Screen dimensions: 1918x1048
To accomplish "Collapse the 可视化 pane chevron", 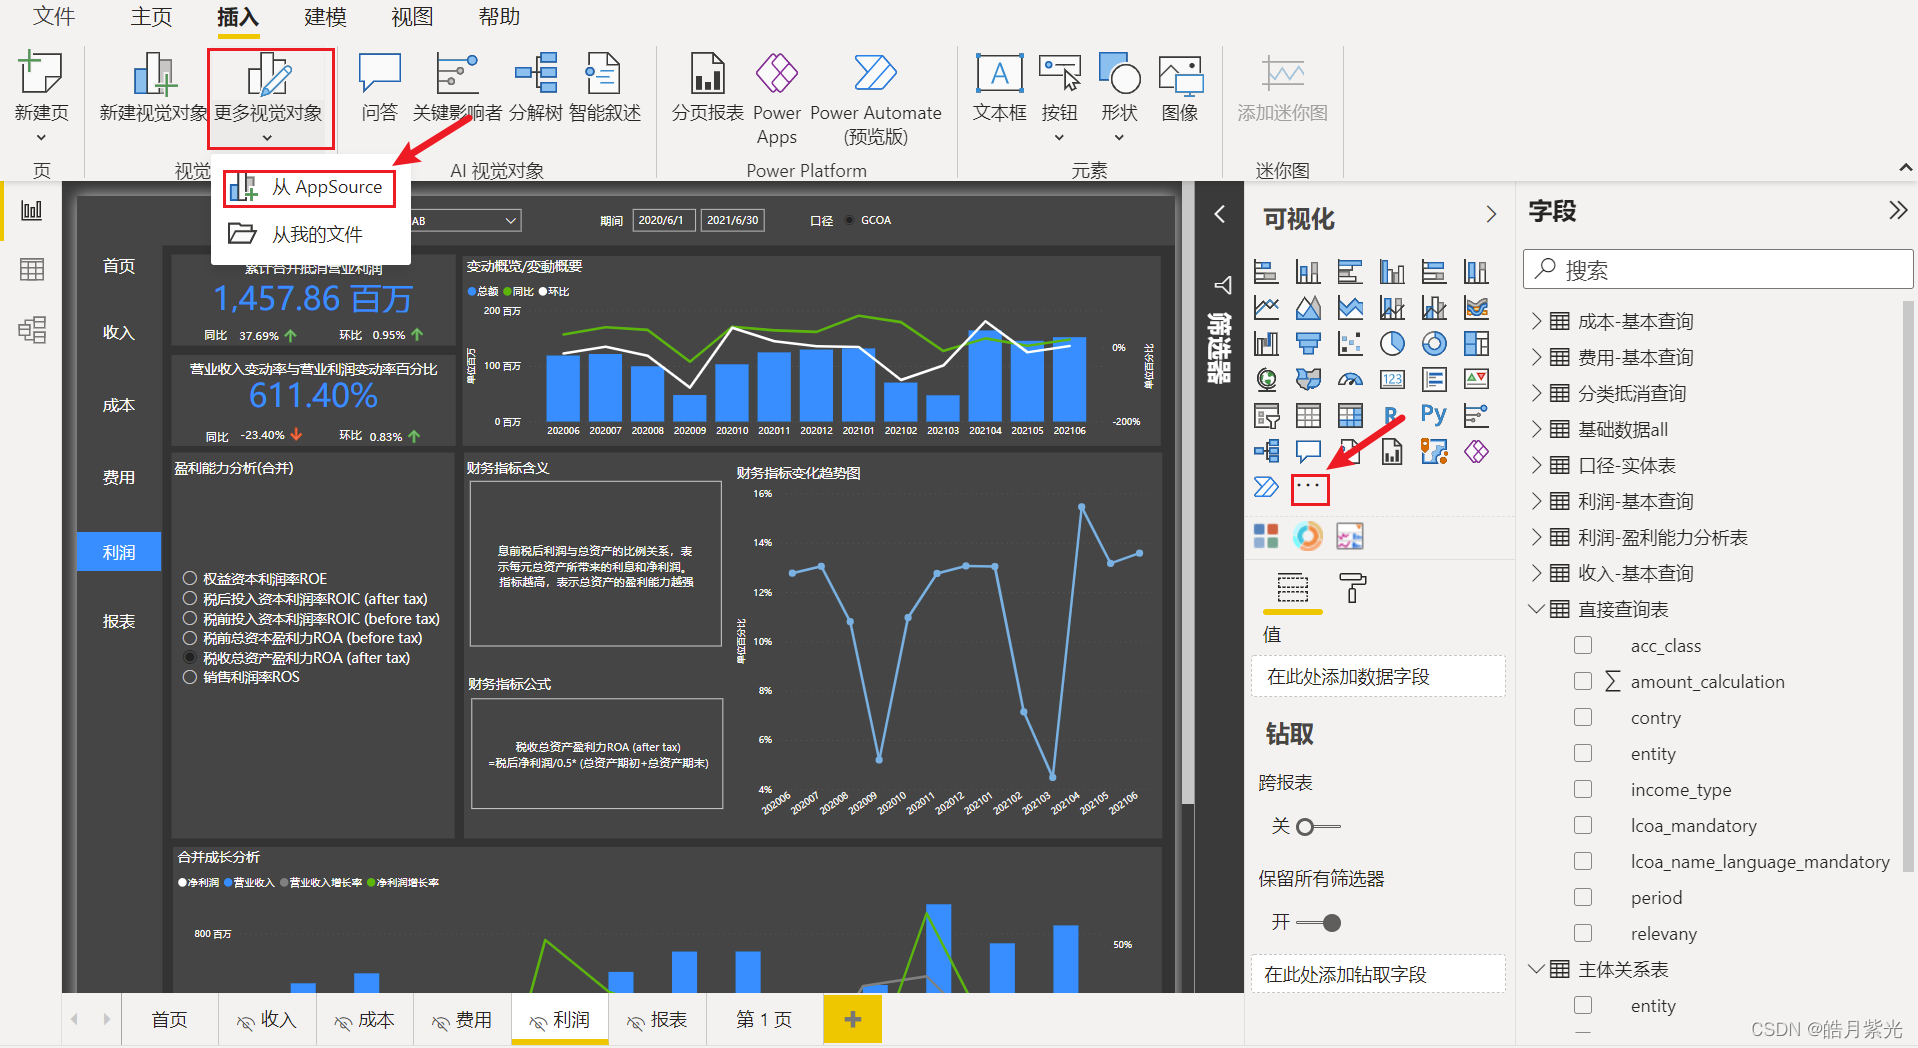I will coord(1491,215).
